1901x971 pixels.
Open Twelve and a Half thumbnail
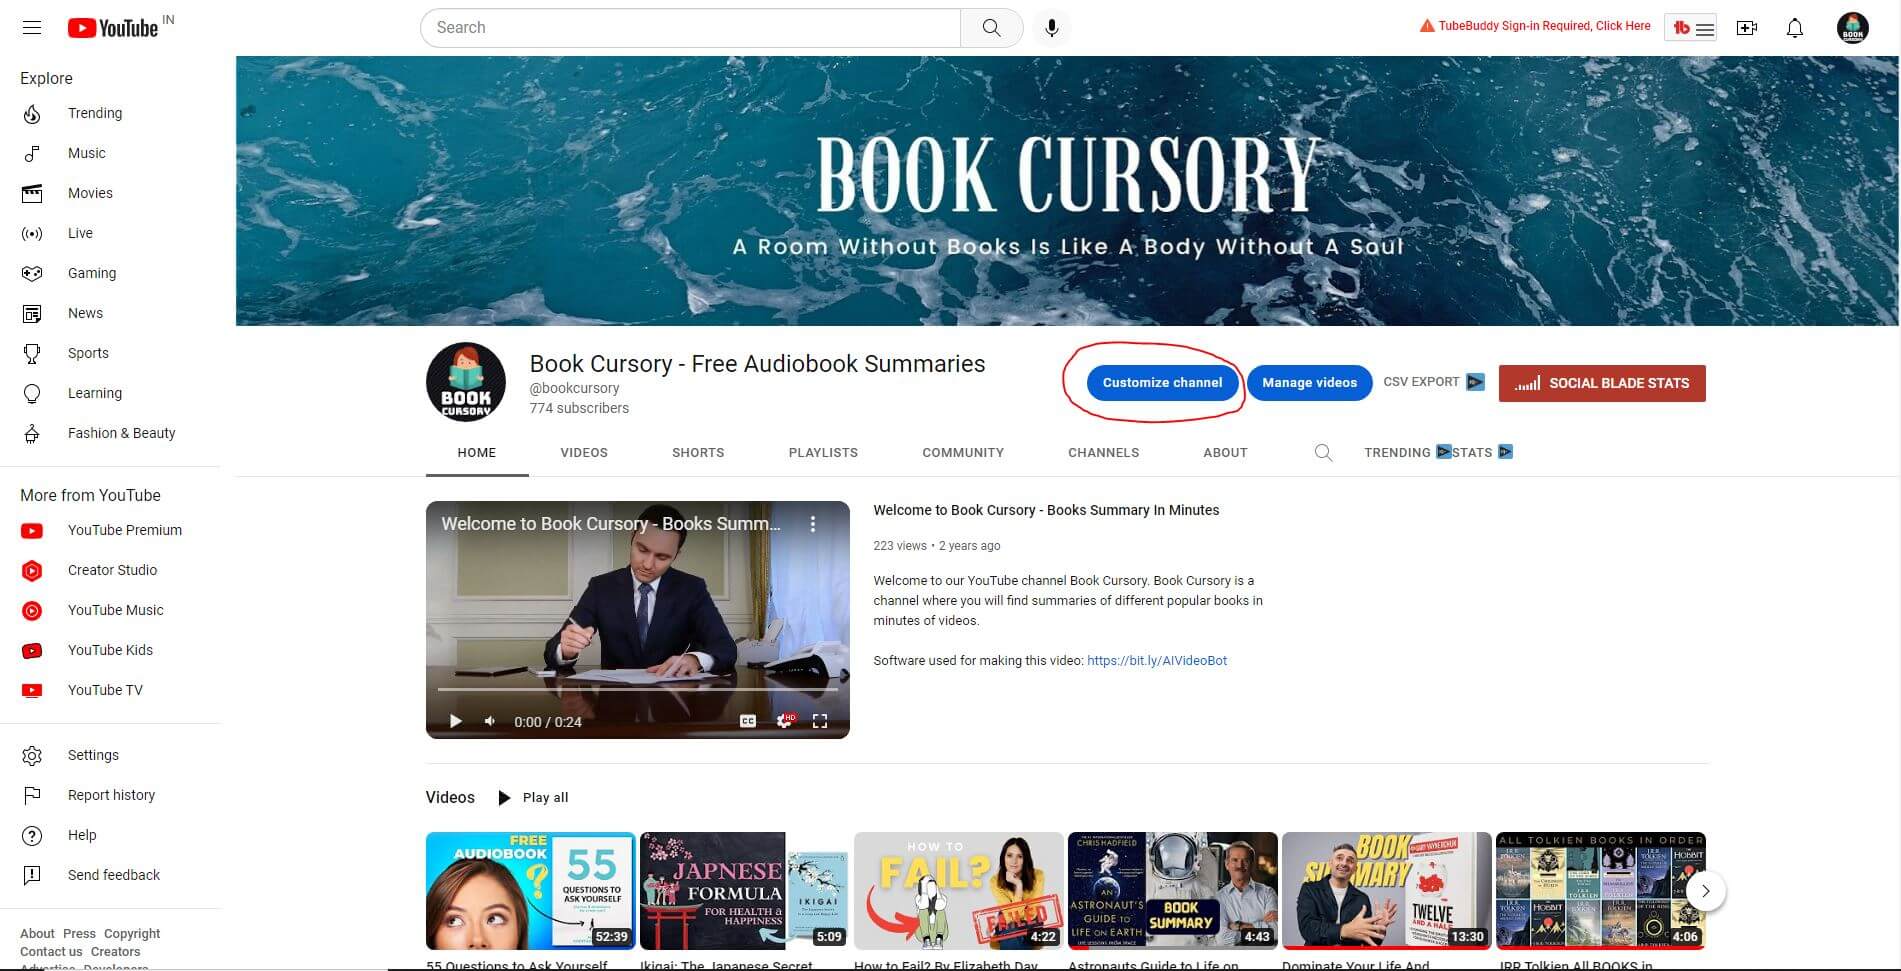point(1386,890)
